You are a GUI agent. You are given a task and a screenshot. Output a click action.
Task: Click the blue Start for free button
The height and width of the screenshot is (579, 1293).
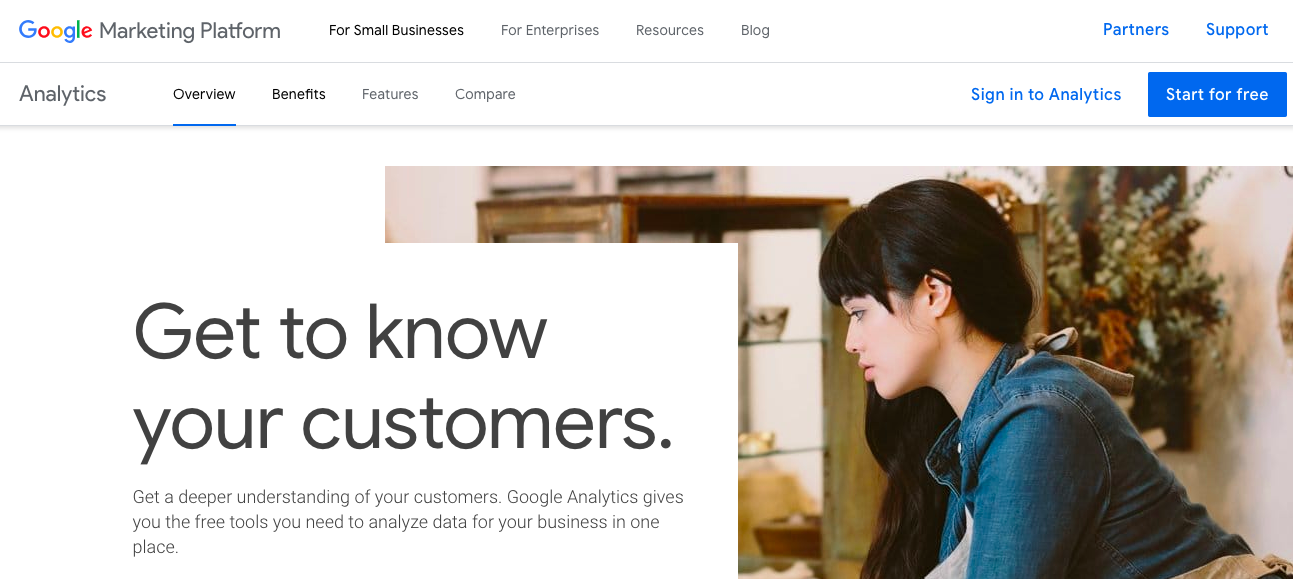tap(1217, 94)
